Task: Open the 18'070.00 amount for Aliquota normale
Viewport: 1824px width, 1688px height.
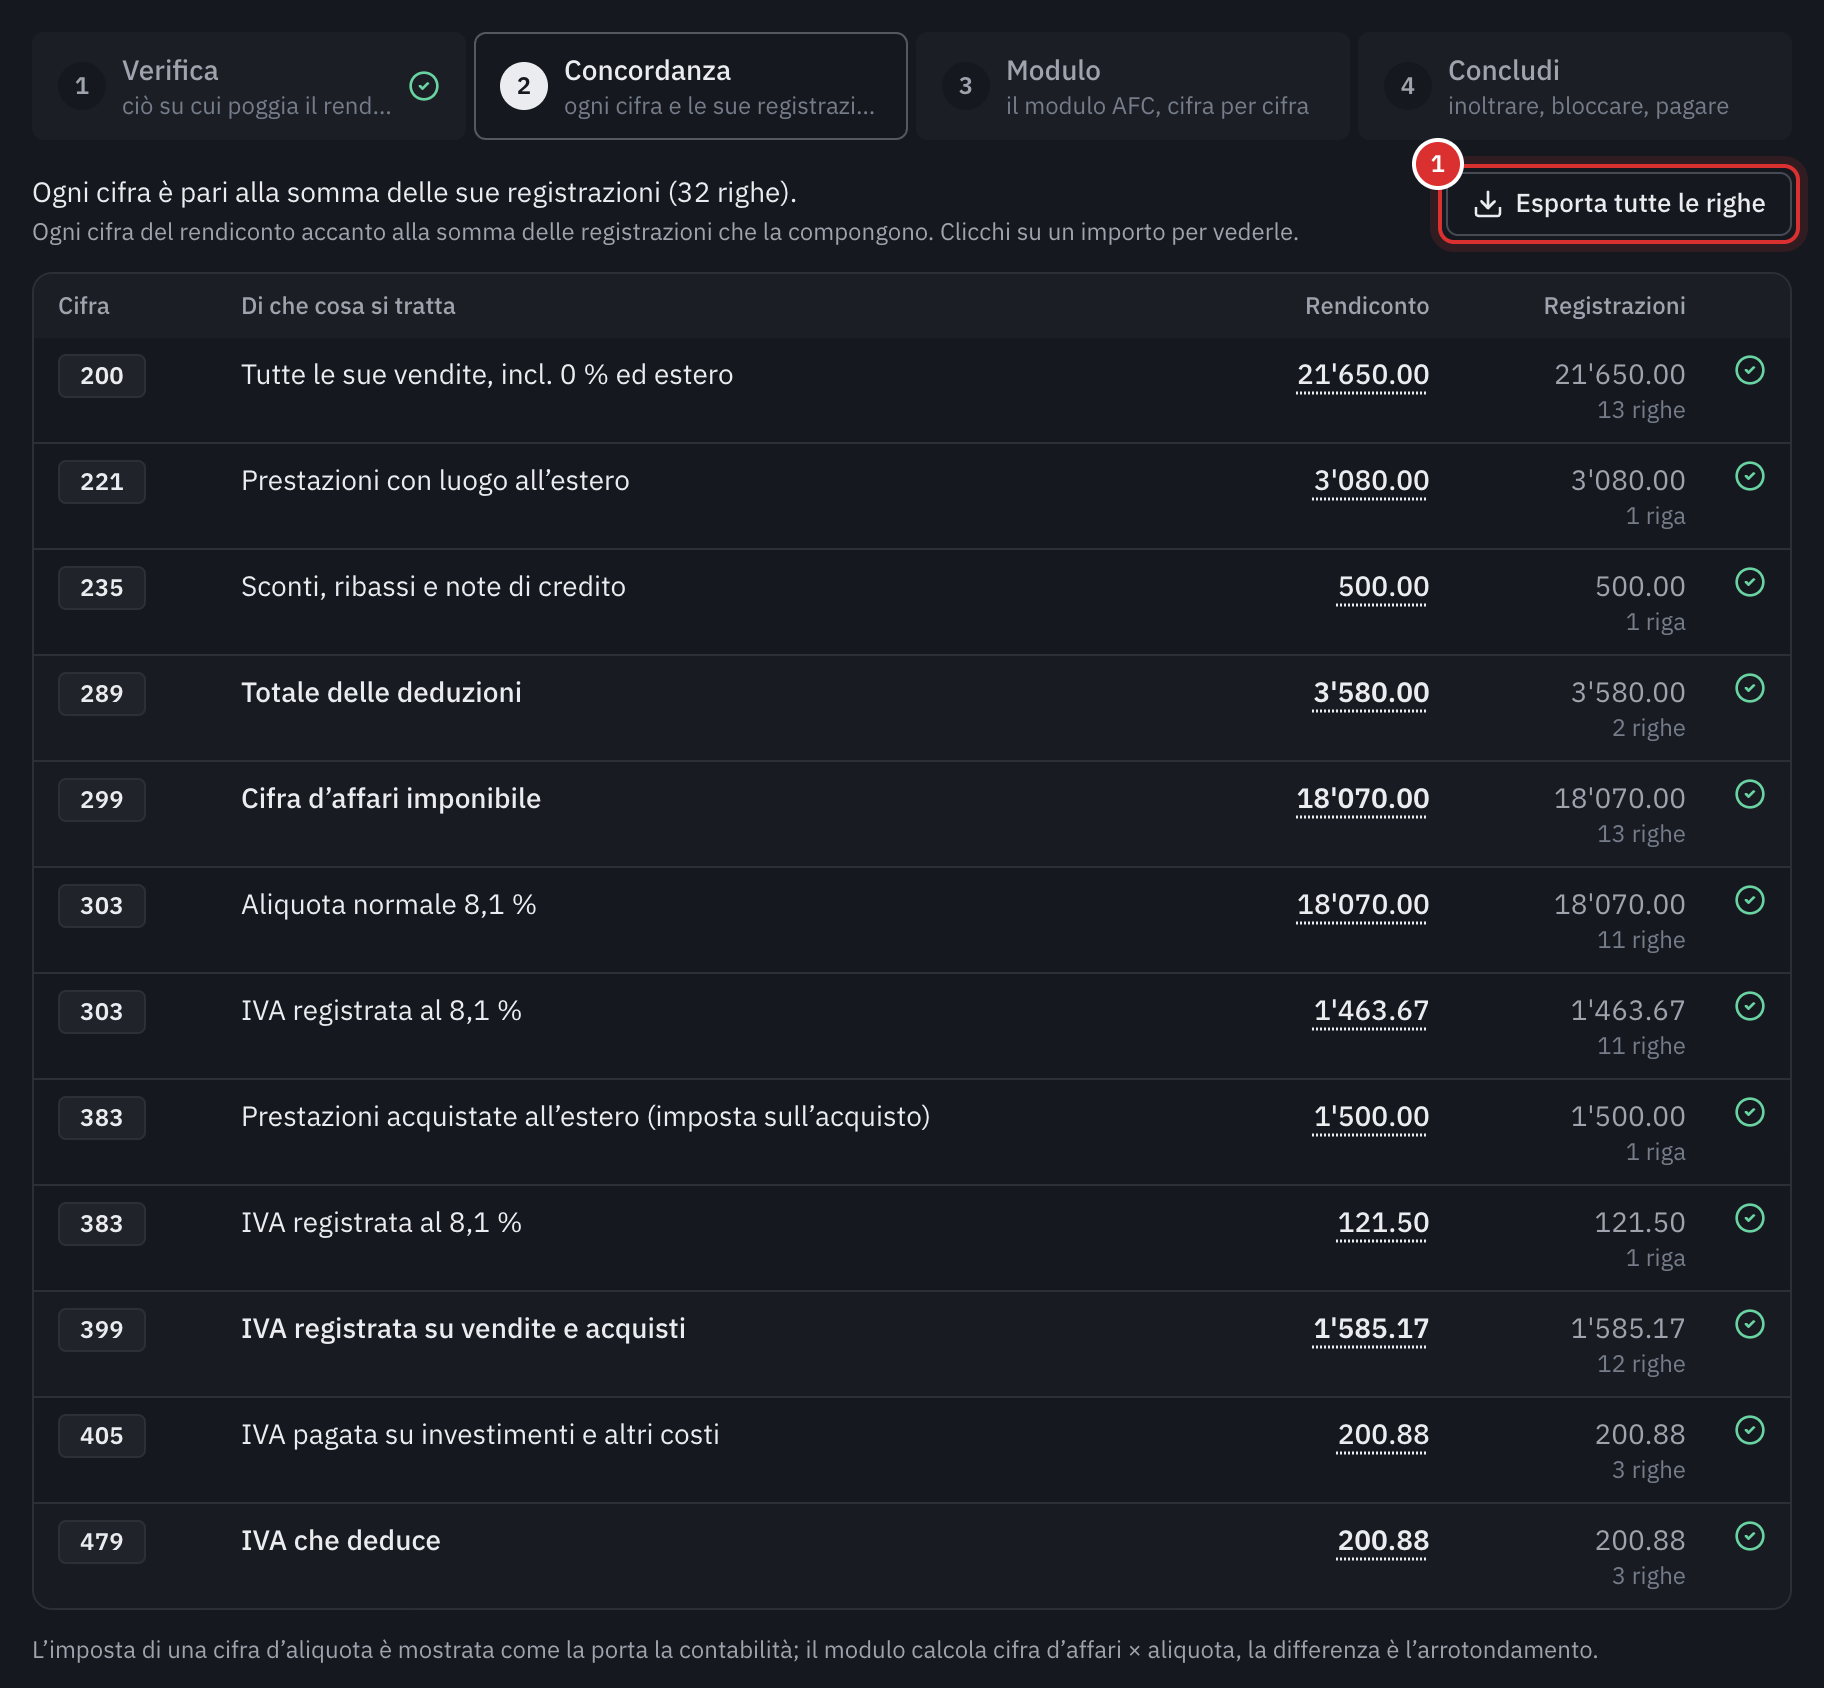Action: coord(1362,905)
